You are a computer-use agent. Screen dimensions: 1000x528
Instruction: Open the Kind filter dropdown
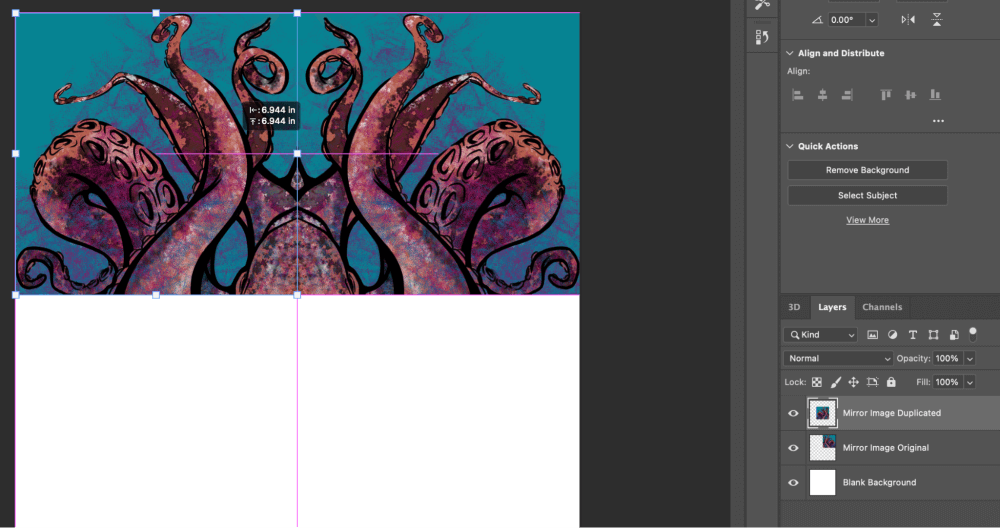pyautogui.click(x=822, y=334)
